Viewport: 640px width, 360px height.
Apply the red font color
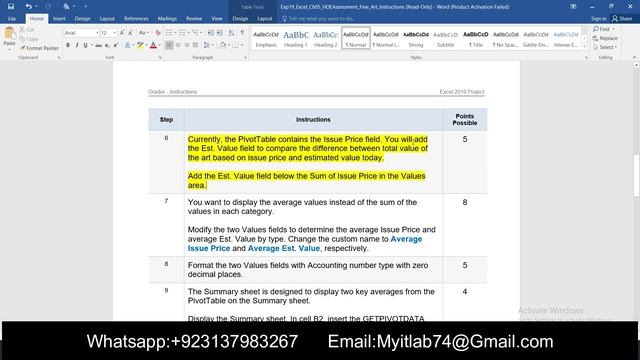tap(153, 45)
